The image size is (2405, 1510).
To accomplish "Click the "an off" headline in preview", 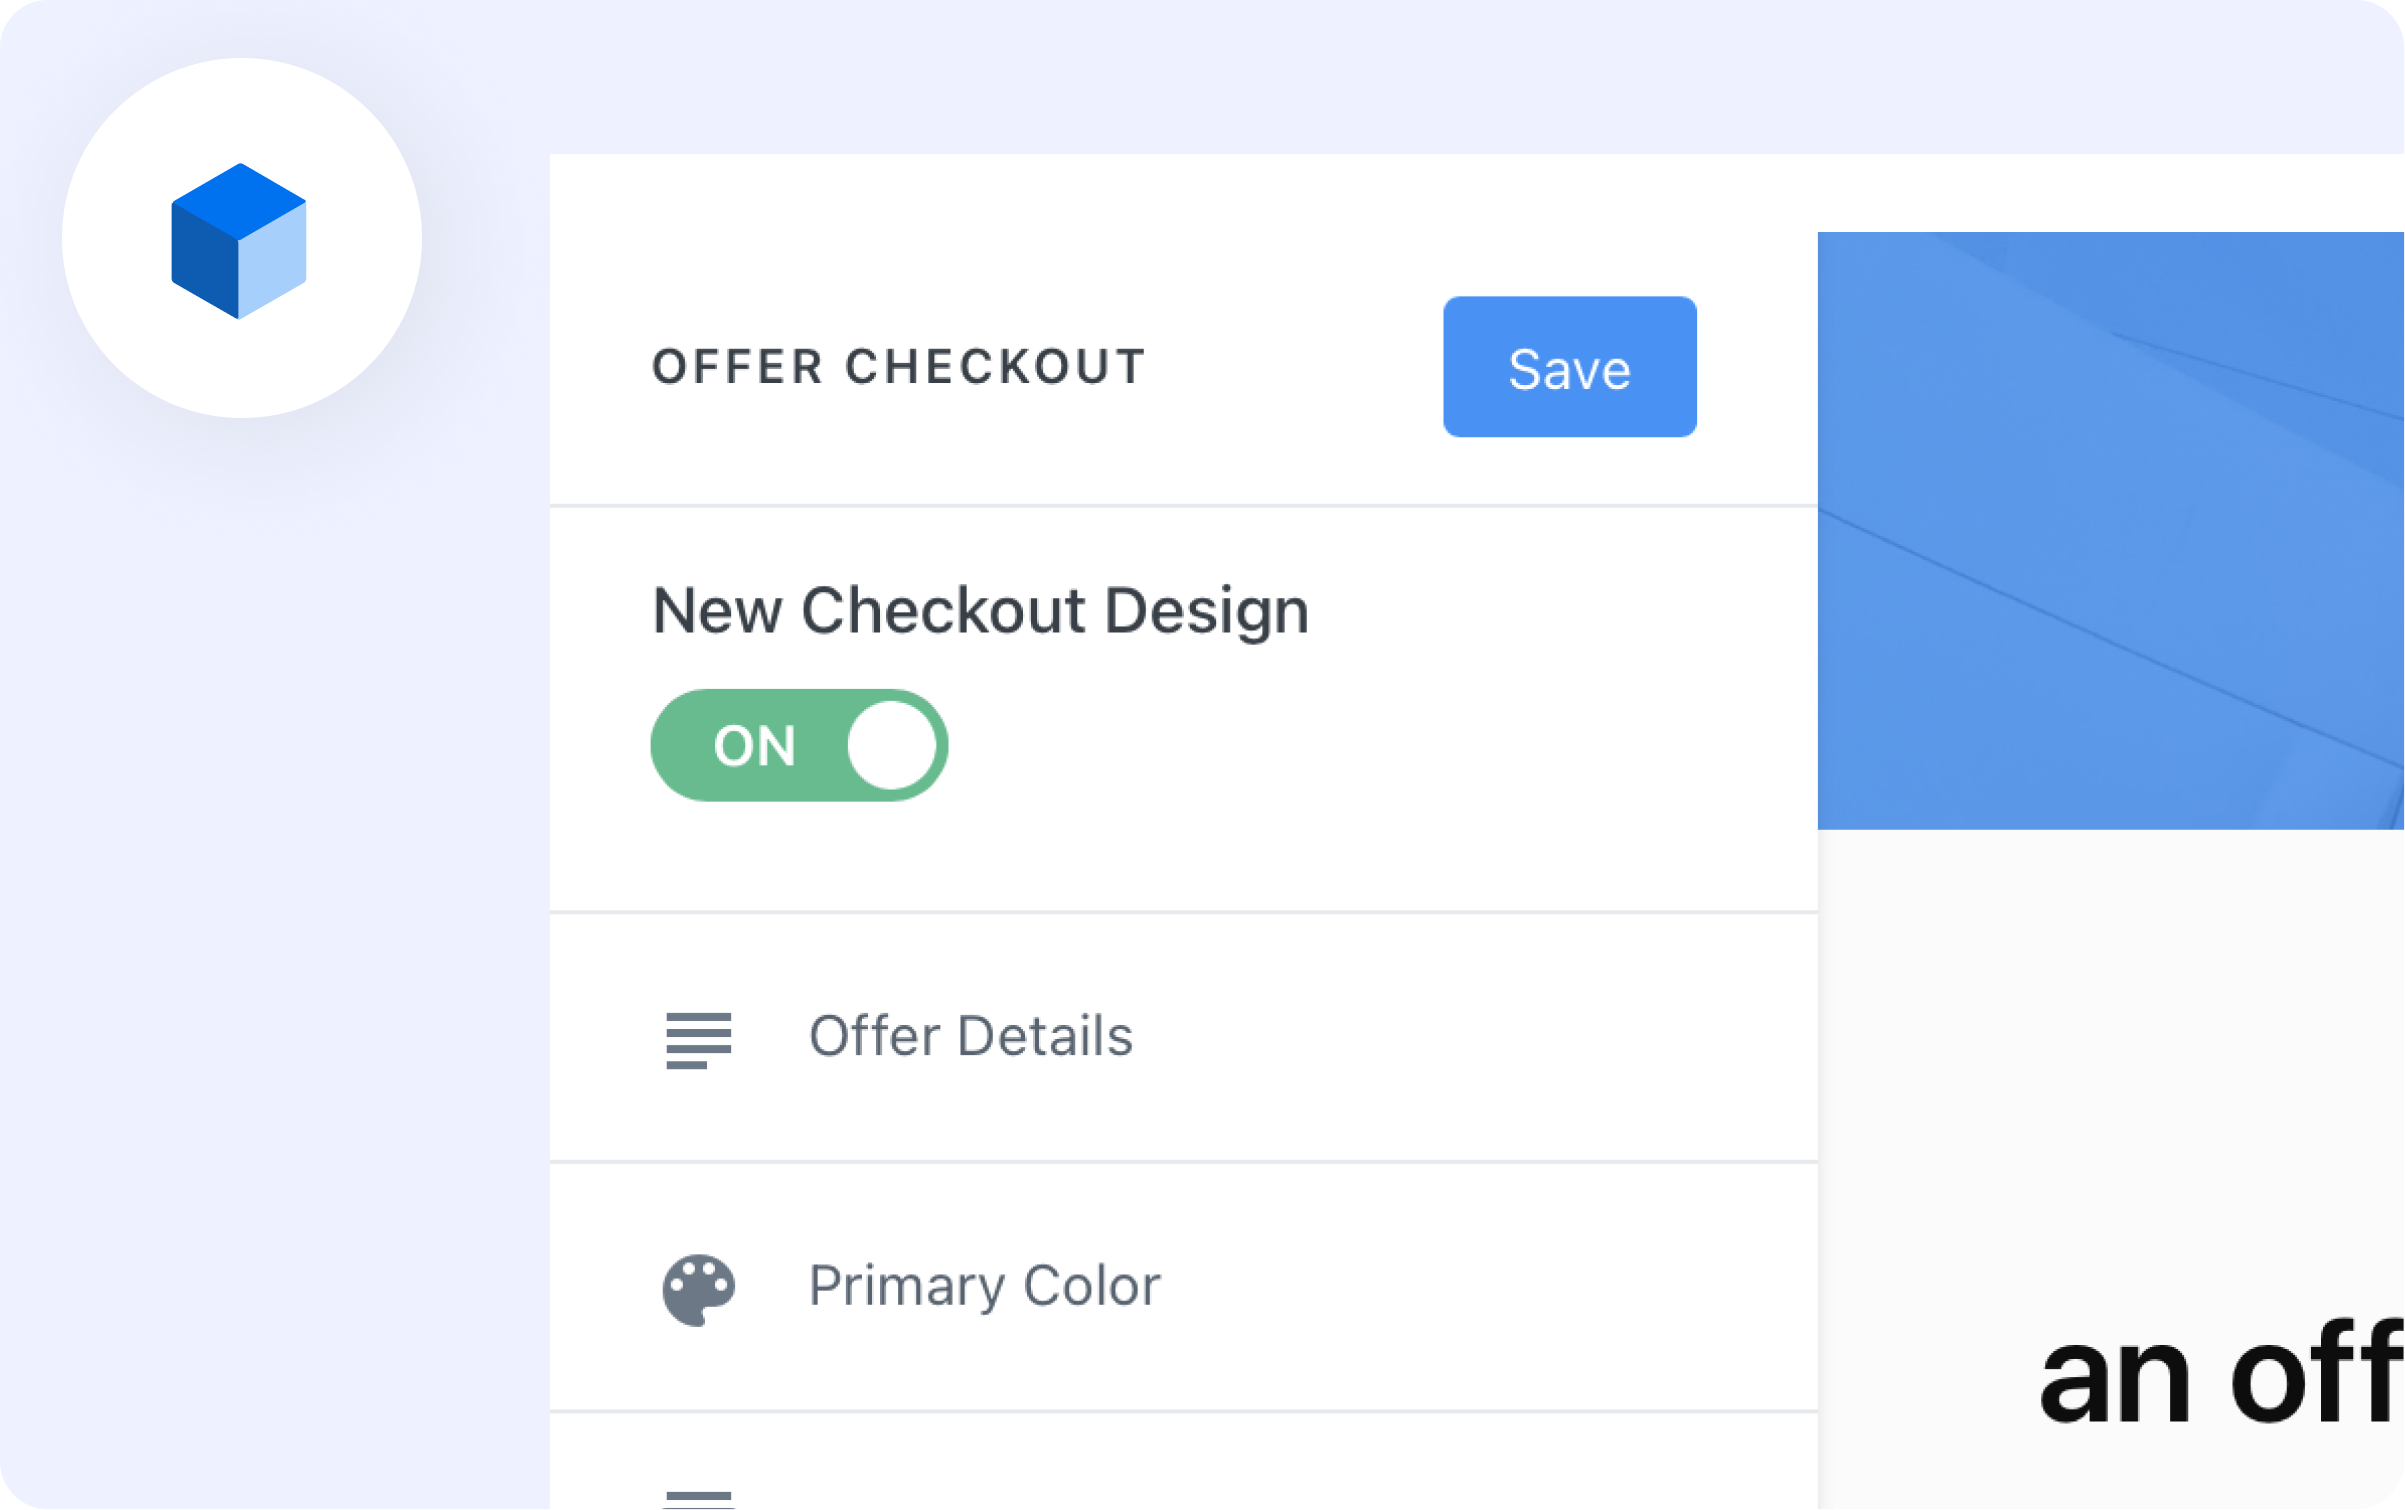I will click(x=2221, y=1372).
